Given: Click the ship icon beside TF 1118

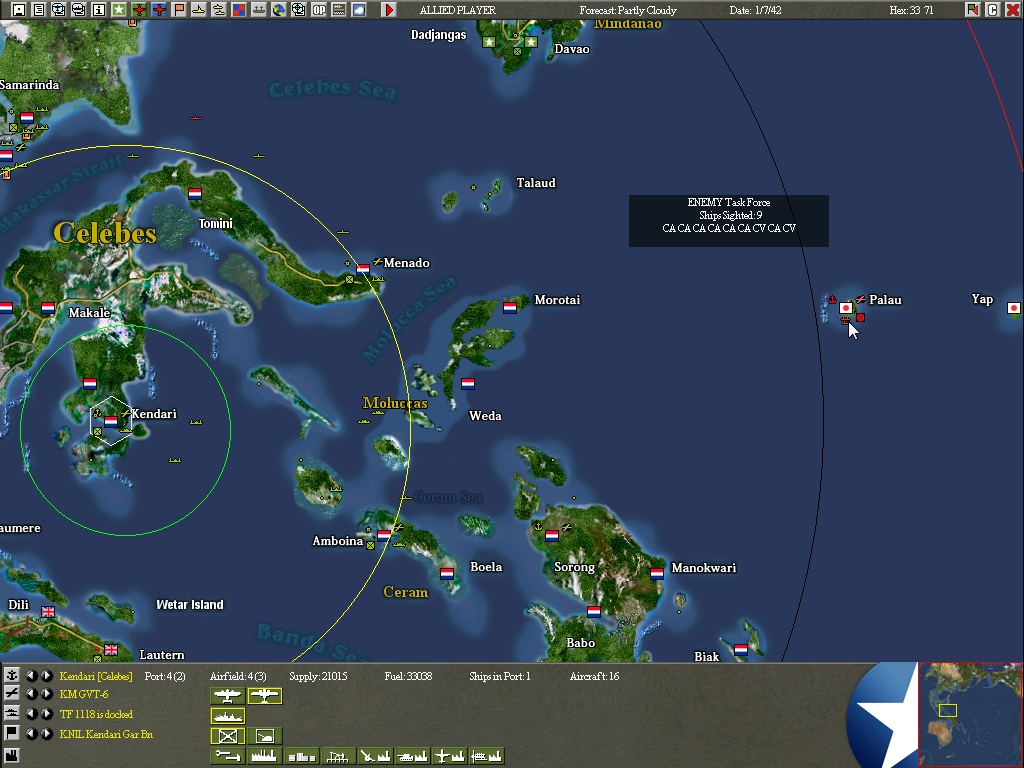Looking at the screenshot, I should [11, 714].
